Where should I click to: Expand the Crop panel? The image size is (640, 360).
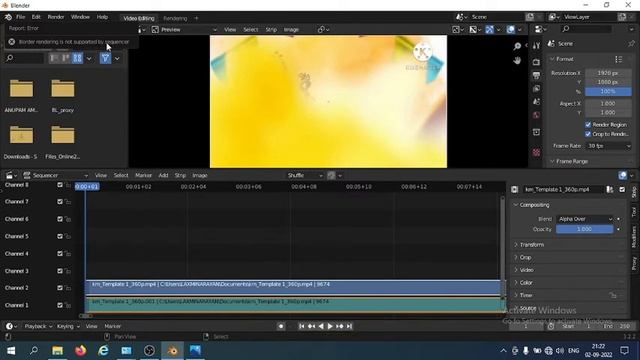click(525, 257)
